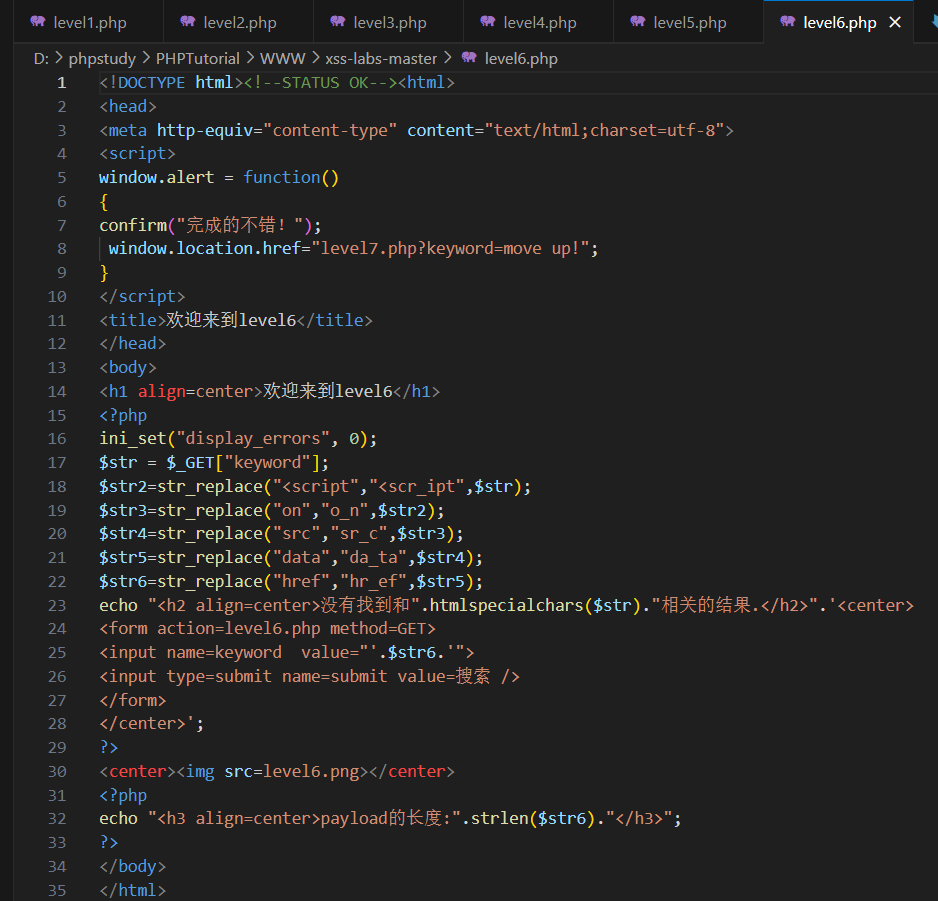
Task: Open the xss-labs-master breadcrumb folder
Action: (381, 59)
